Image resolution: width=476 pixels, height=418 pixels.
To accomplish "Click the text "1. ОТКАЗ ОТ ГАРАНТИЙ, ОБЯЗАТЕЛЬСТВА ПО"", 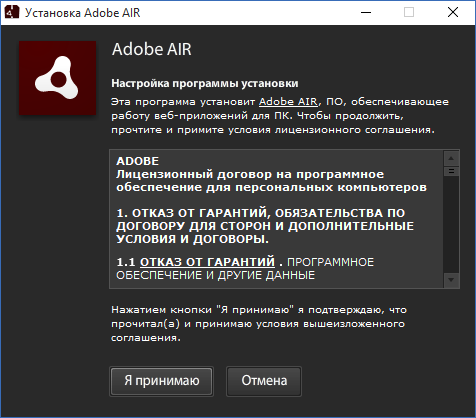I will 261,213.
